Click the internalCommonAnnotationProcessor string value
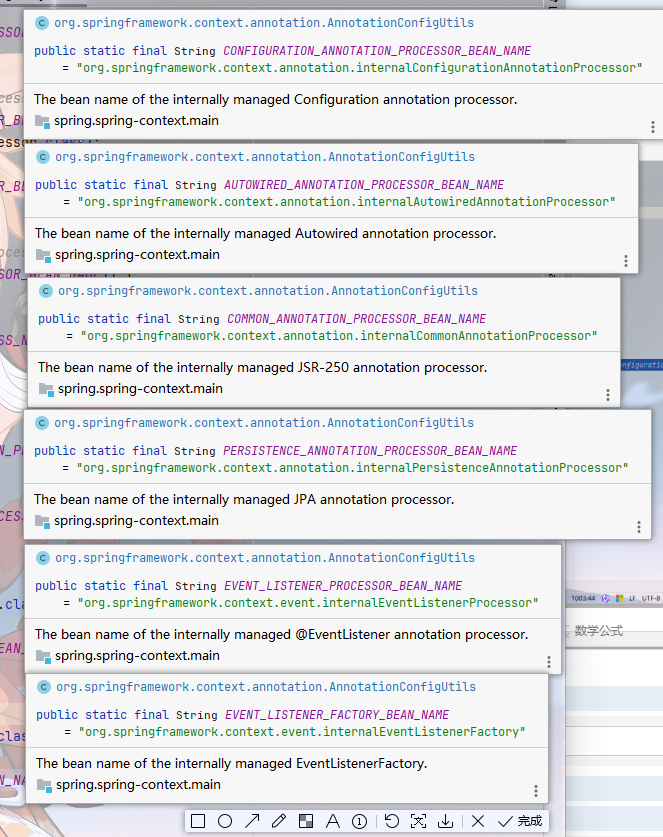Image resolution: width=663 pixels, height=837 pixels. pos(339,336)
